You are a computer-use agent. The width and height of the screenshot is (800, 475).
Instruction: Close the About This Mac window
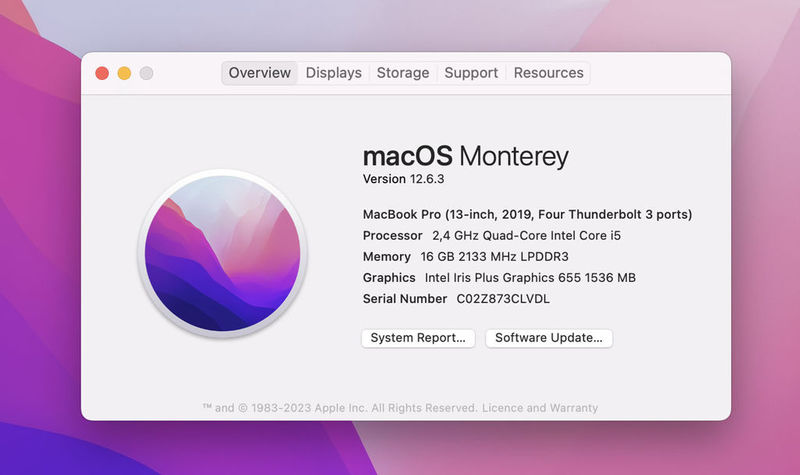point(102,73)
